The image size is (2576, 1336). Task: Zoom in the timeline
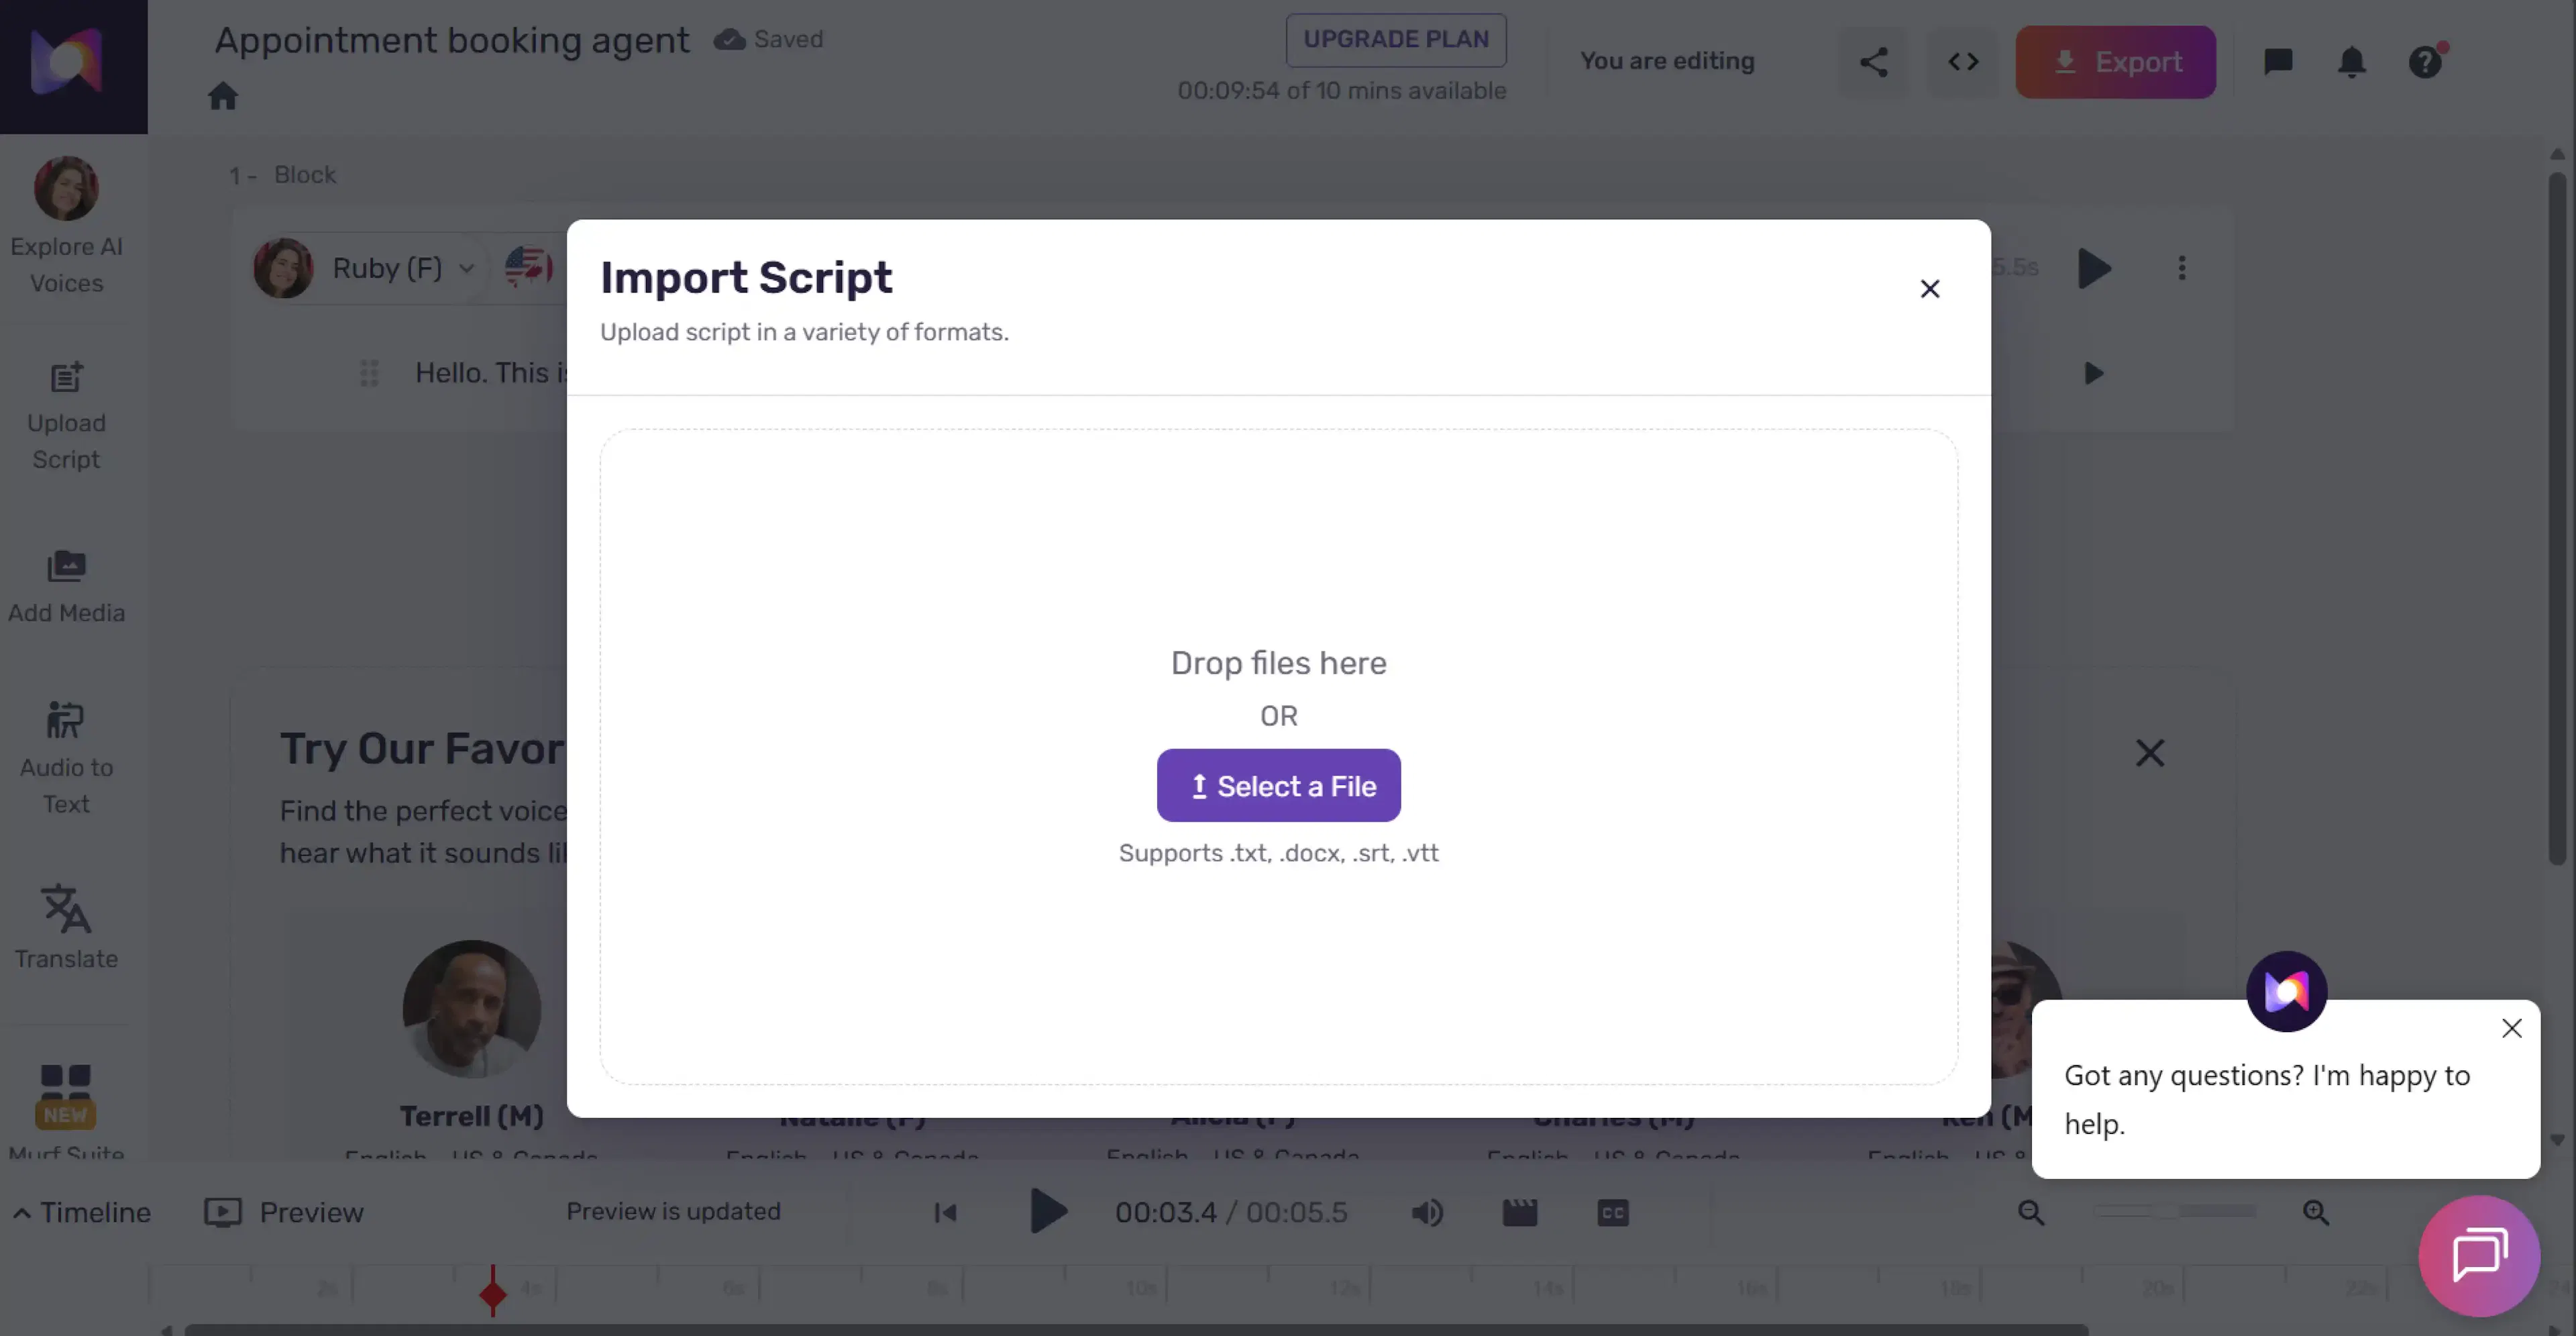click(2316, 1213)
